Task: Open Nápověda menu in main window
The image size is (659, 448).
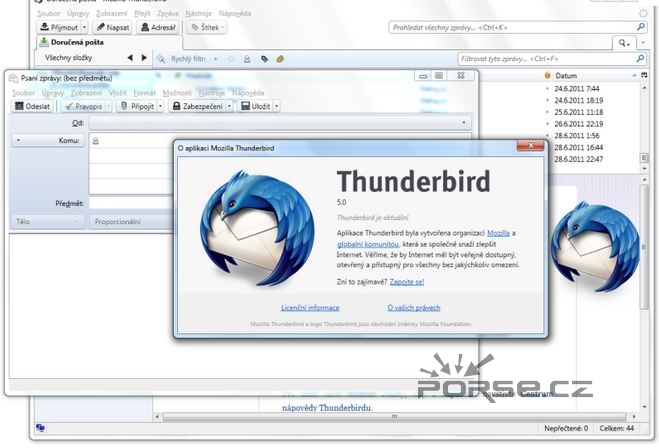Action: pos(235,13)
